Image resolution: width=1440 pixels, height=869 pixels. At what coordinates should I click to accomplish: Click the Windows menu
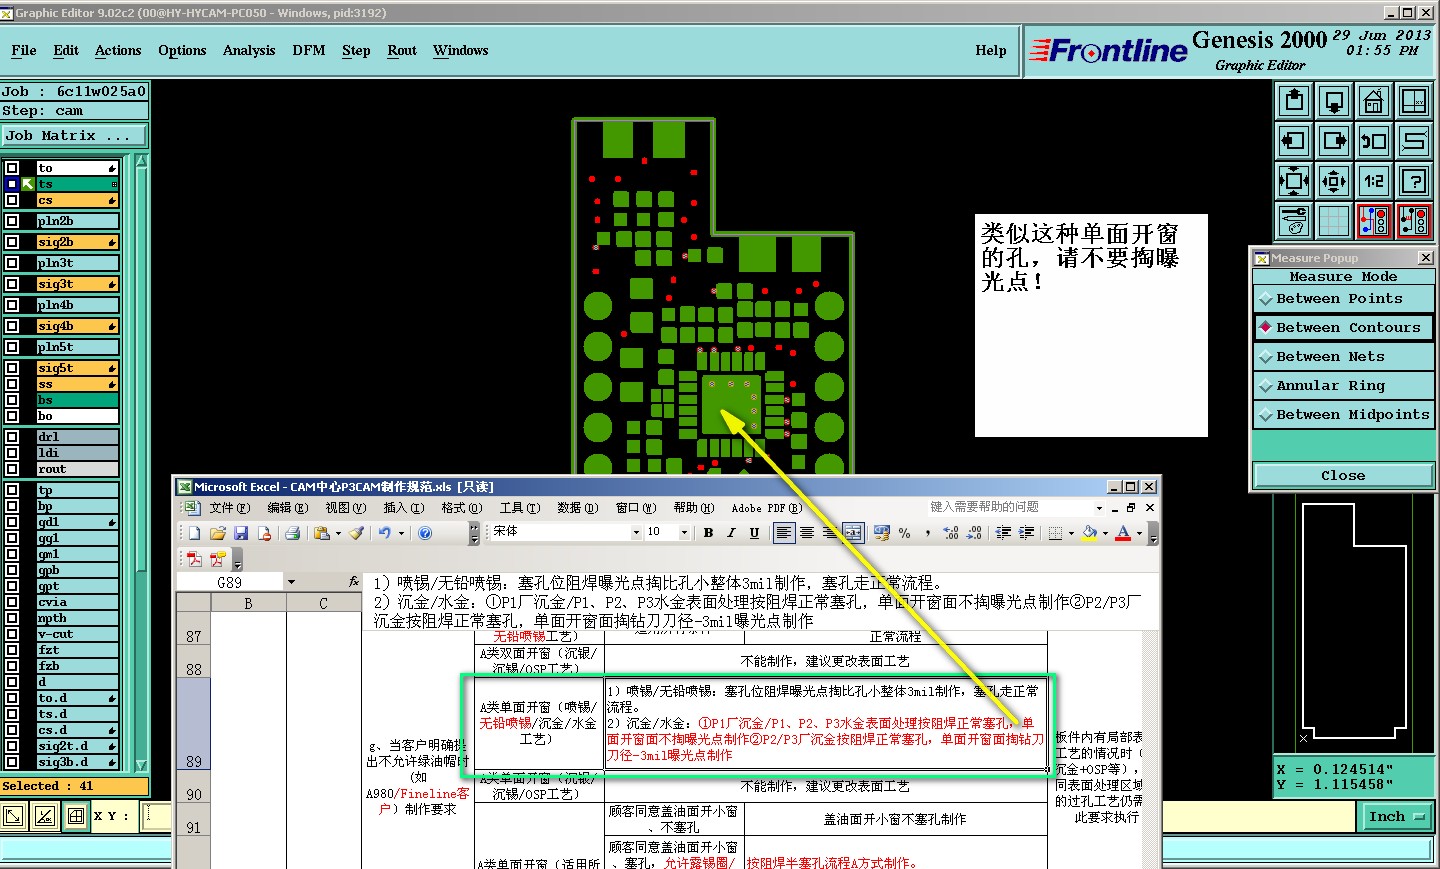tap(461, 50)
